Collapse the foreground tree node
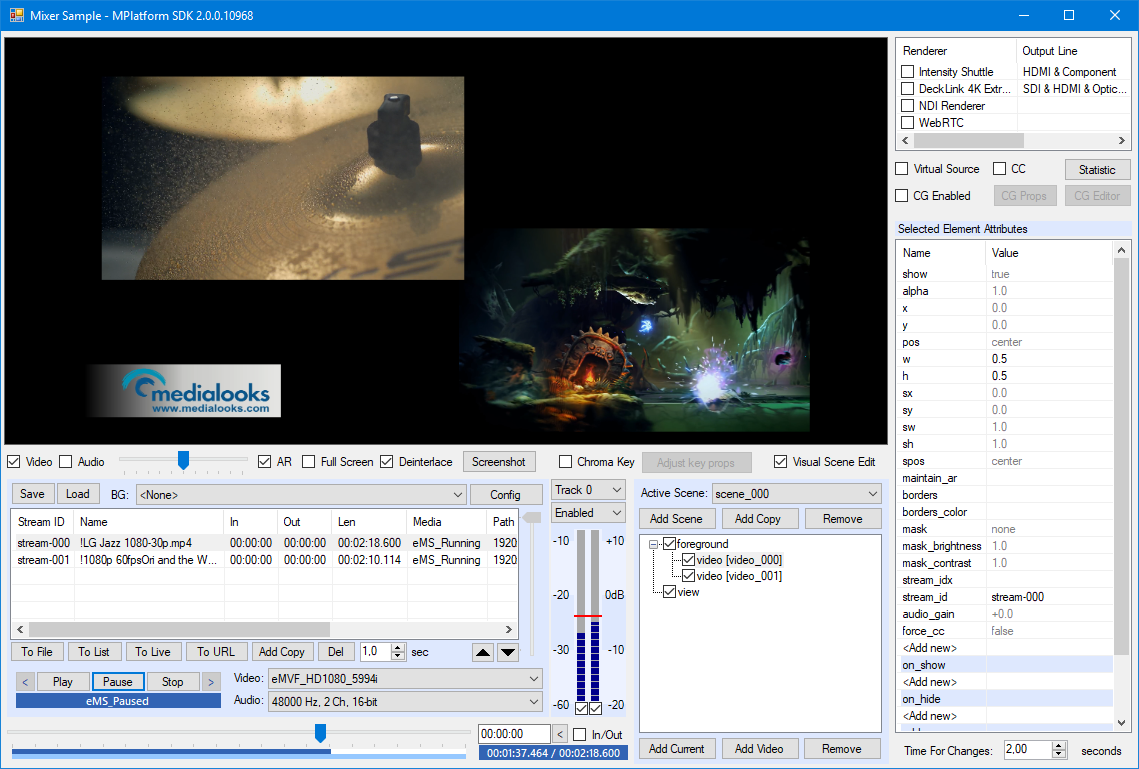 tap(653, 544)
